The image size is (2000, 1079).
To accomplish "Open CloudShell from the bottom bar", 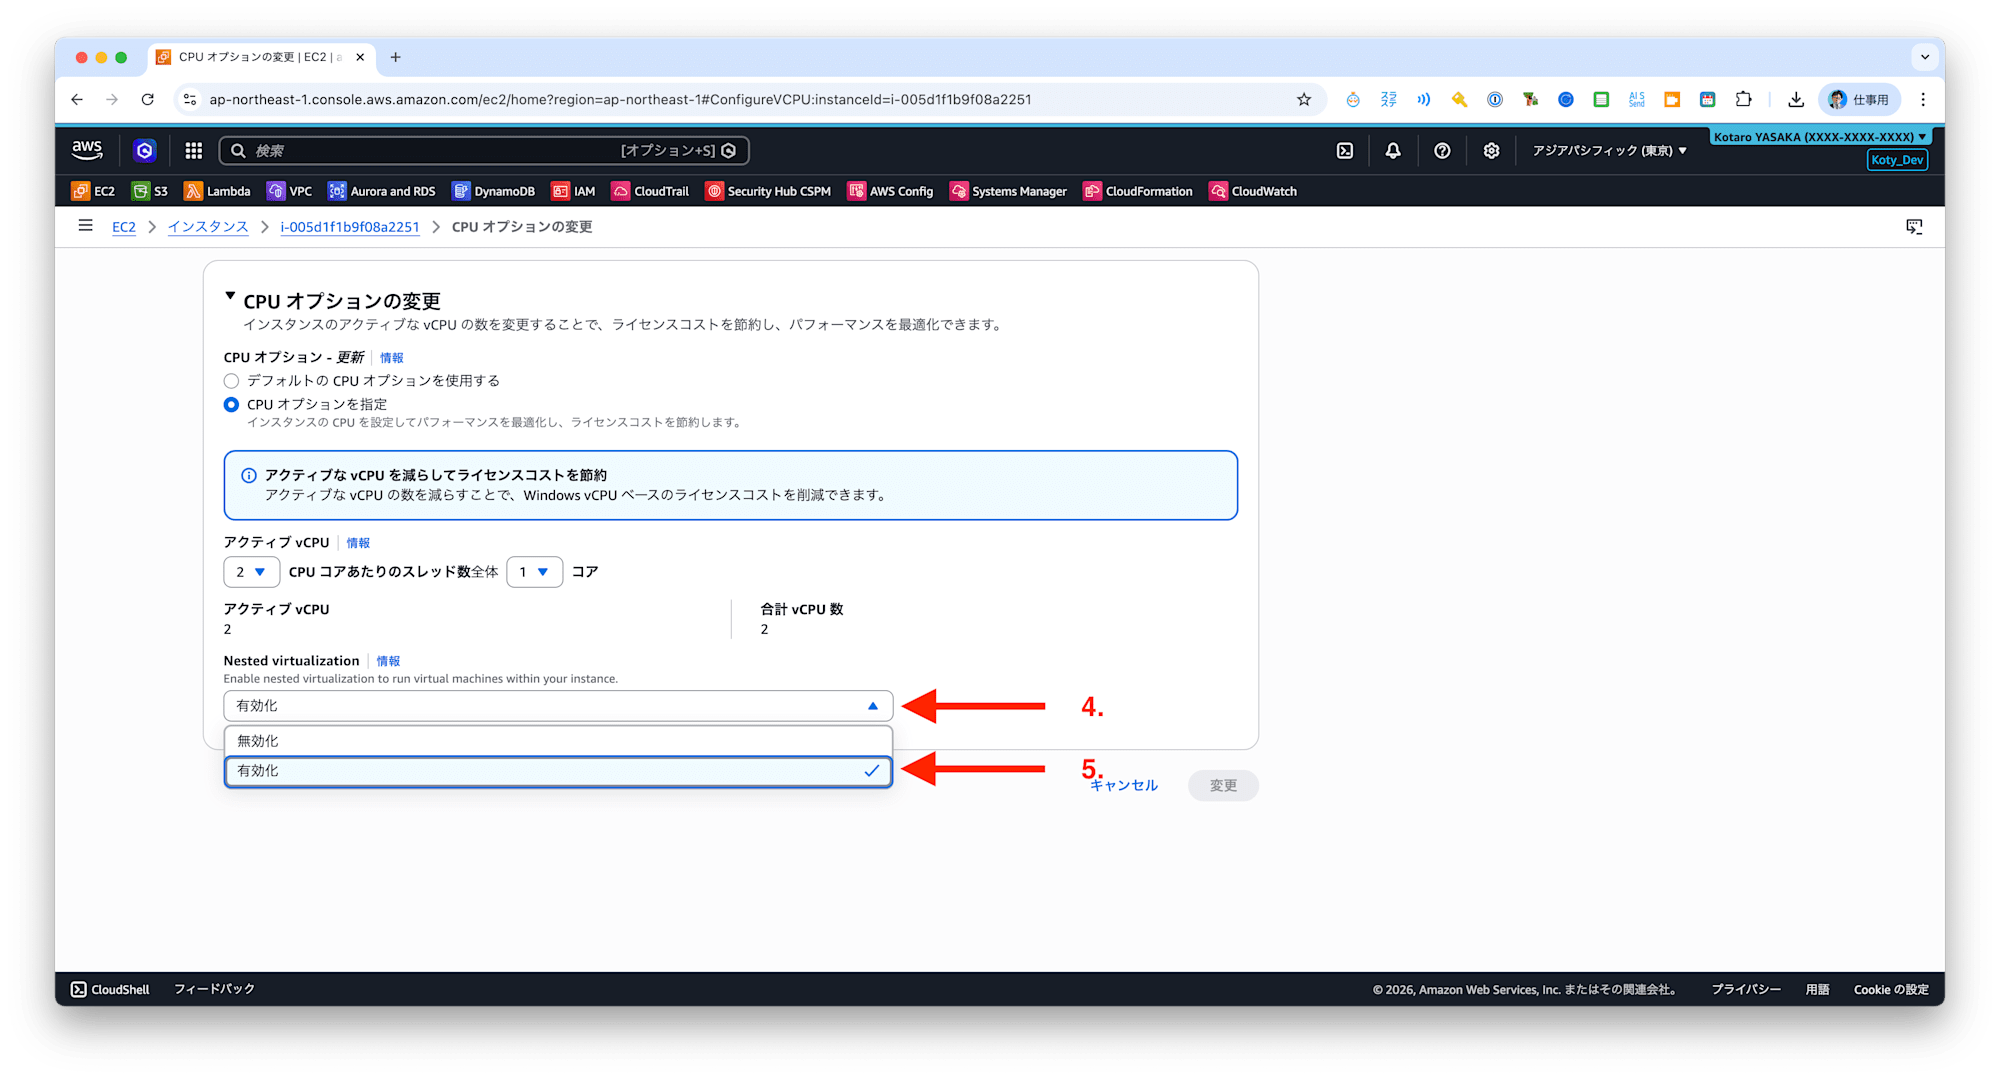I will [x=108, y=989].
